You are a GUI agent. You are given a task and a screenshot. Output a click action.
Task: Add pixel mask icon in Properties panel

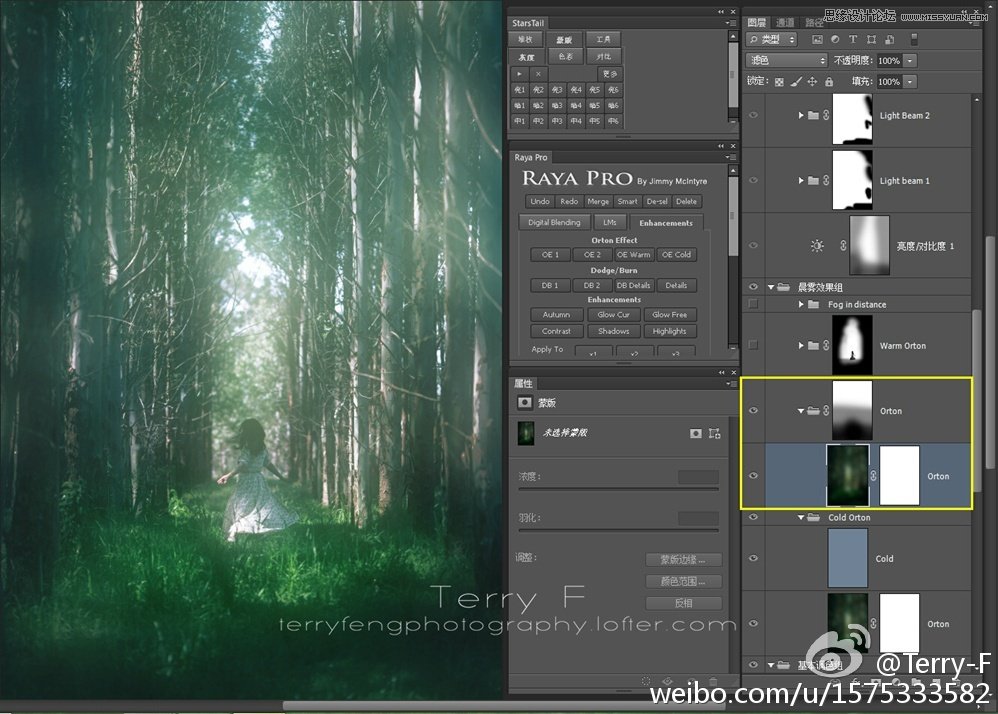coord(696,433)
